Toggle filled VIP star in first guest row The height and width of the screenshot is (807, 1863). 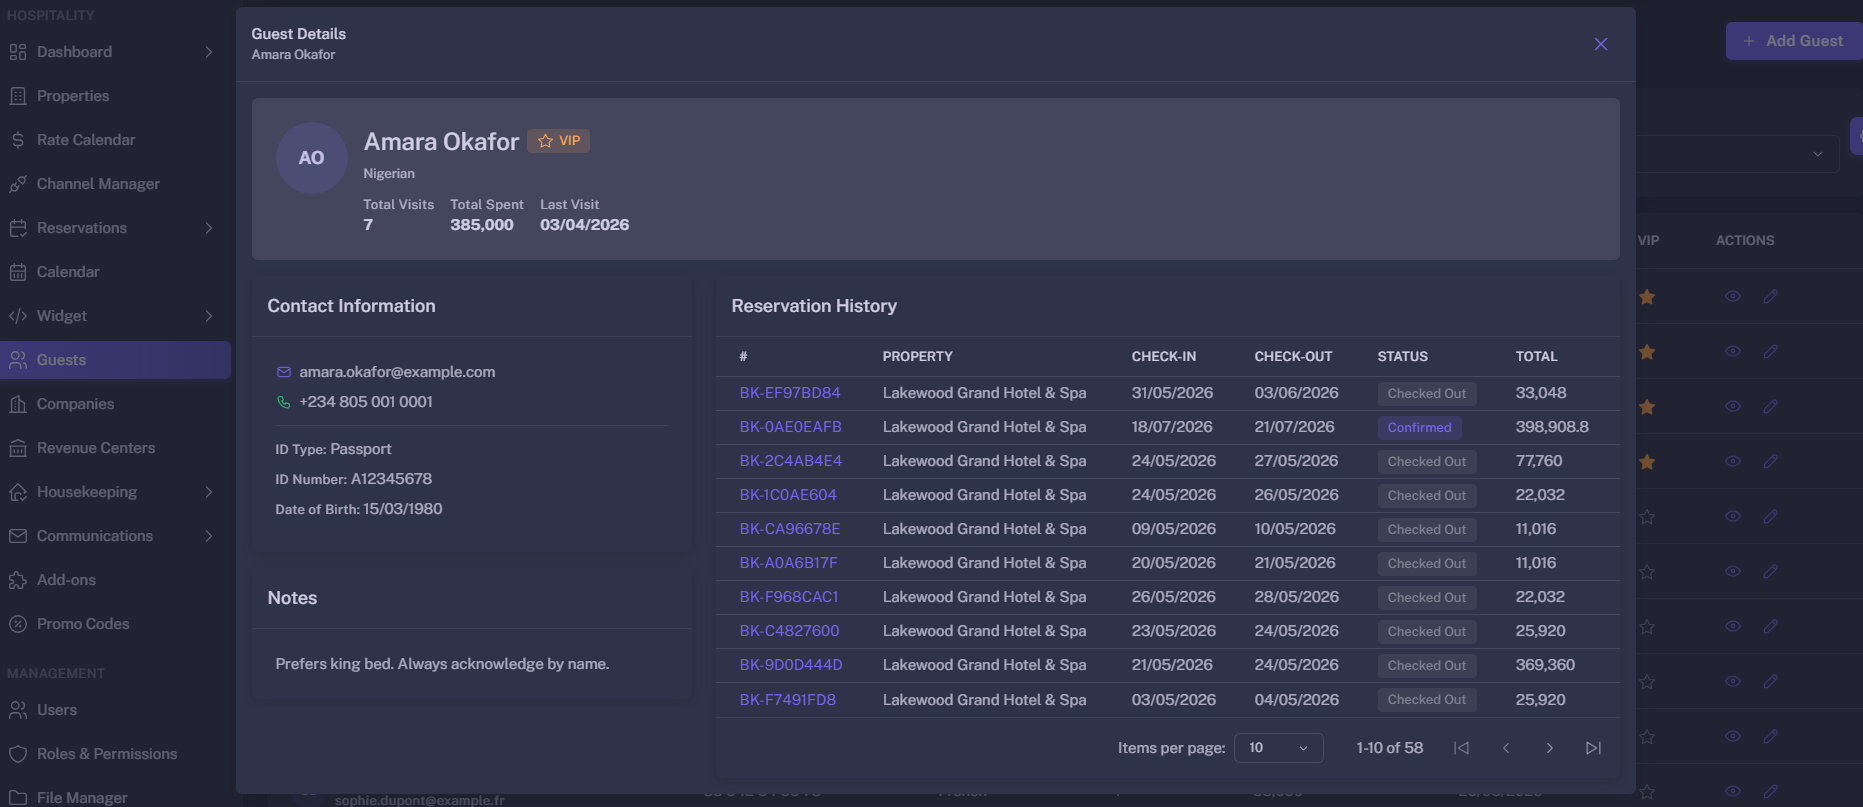[x=1647, y=297]
